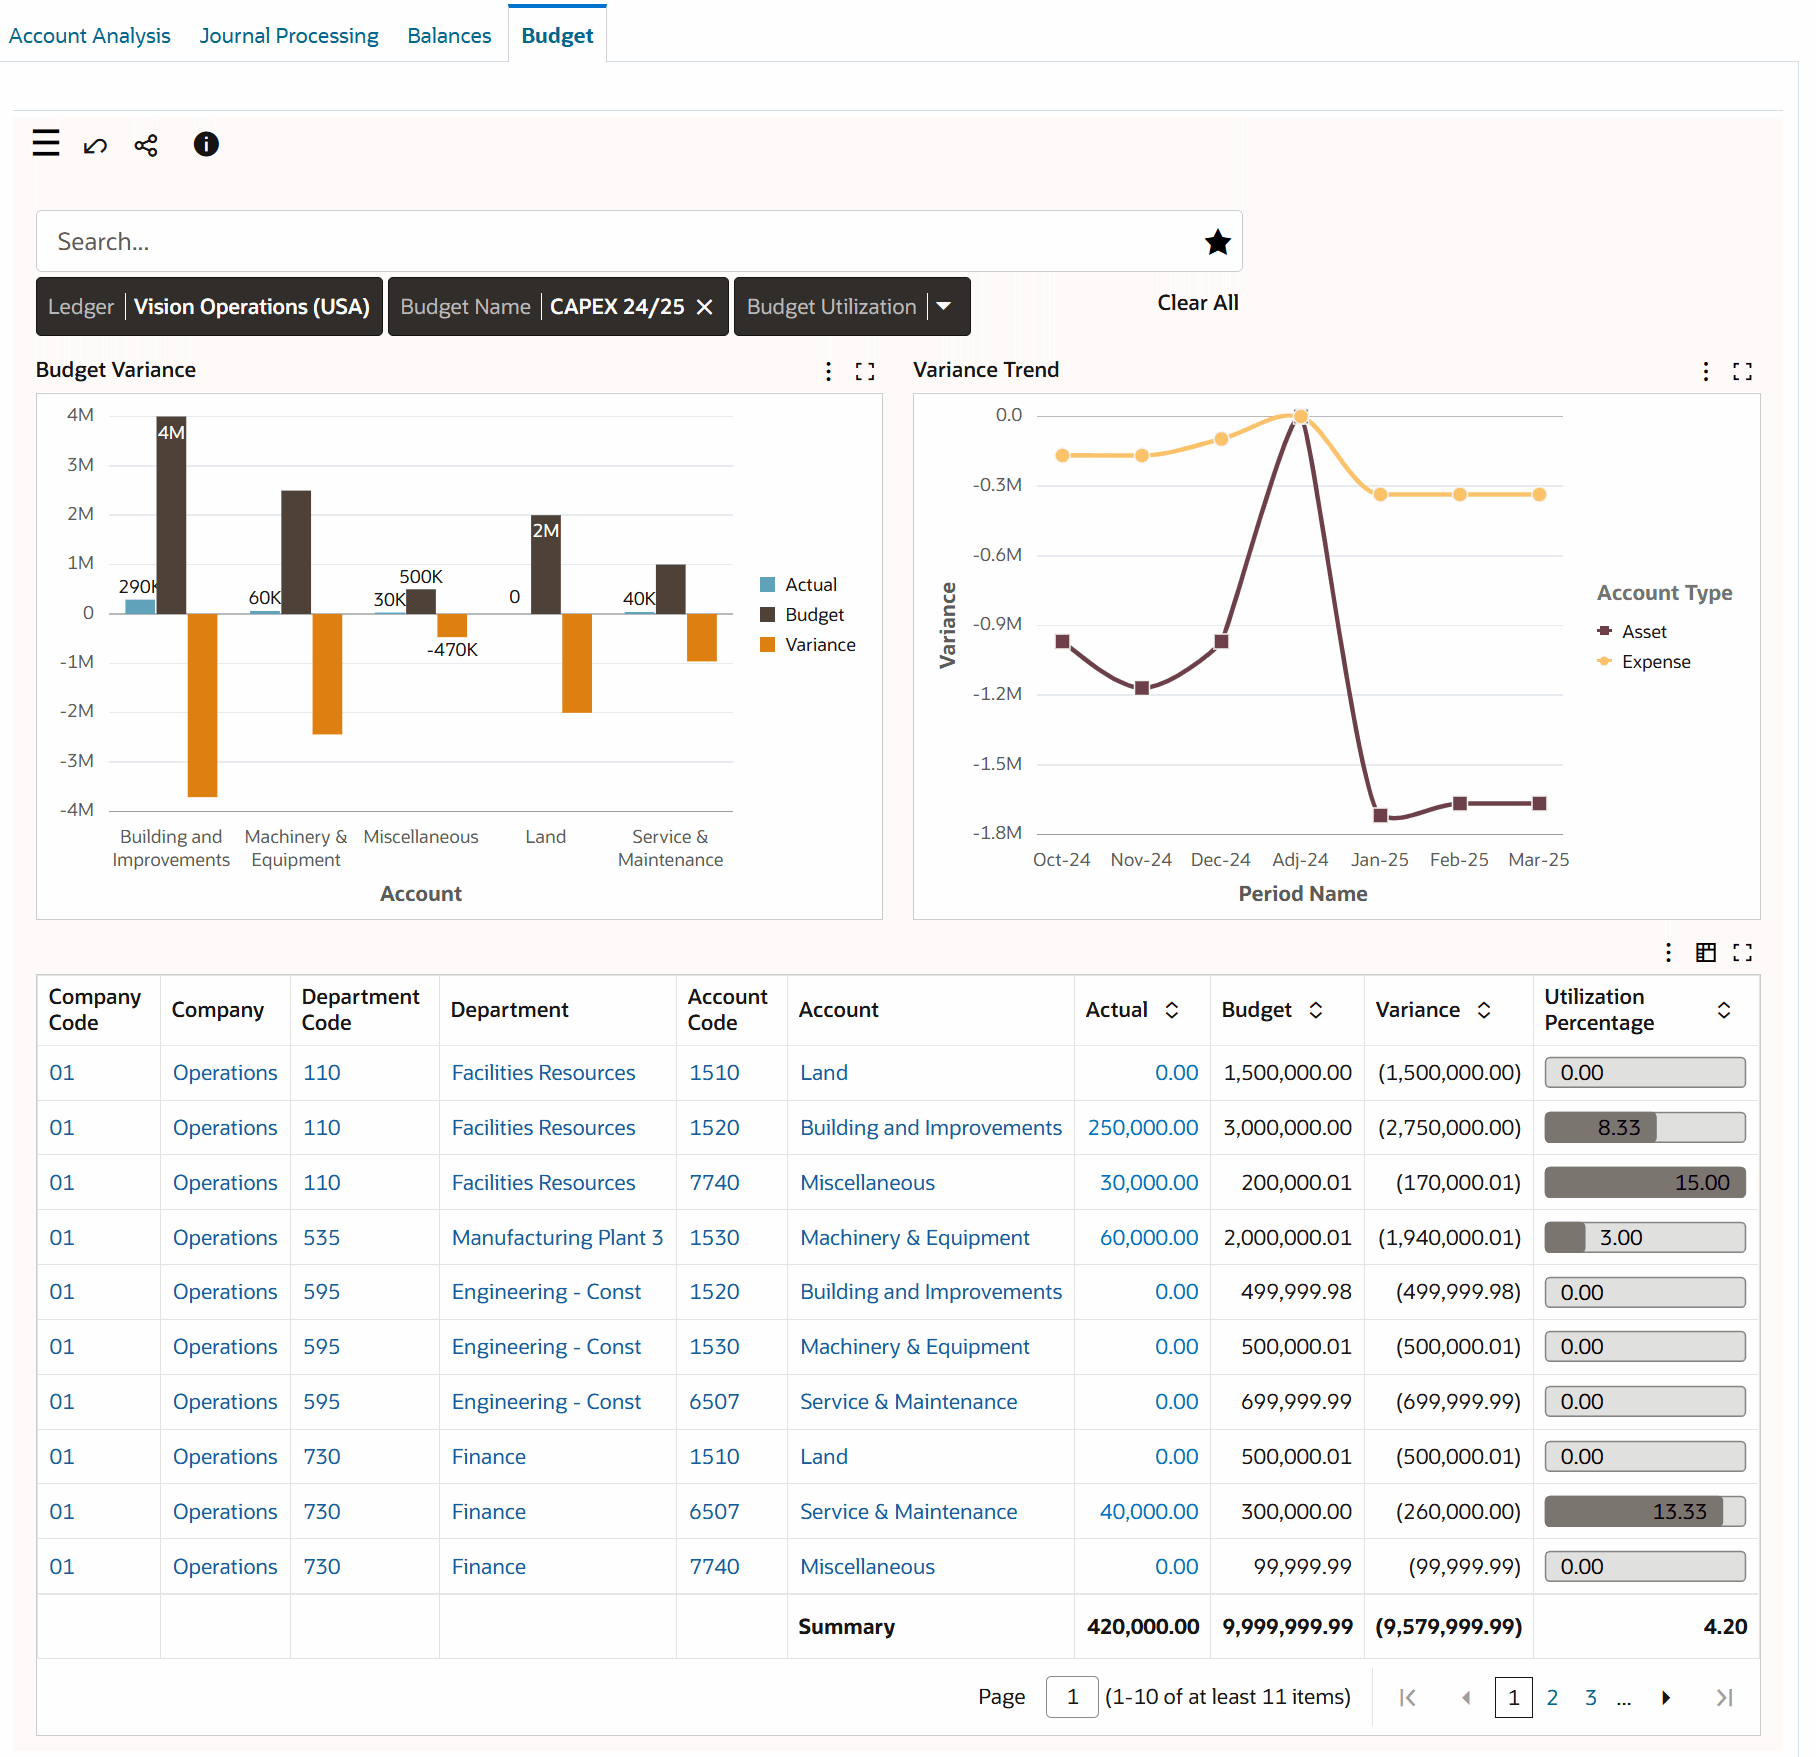This screenshot has width=1816, height=1757.
Task: Toggle the Asset series in legend
Action: 1632,632
